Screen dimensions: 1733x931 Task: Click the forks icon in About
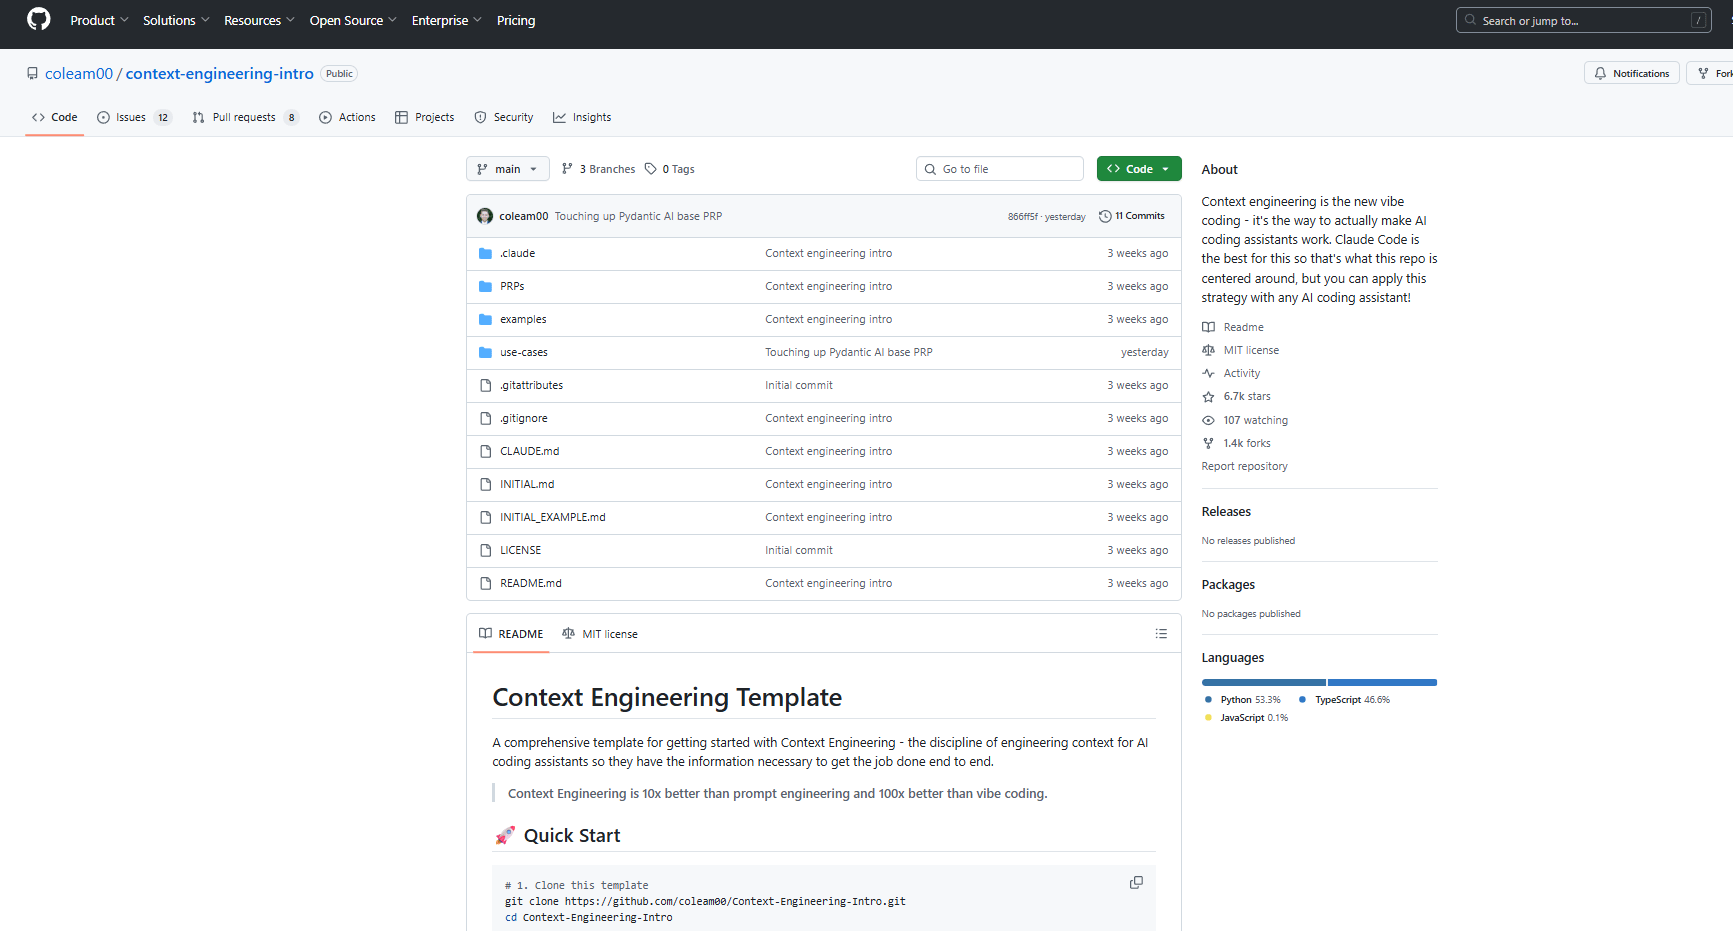[x=1208, y=443]
